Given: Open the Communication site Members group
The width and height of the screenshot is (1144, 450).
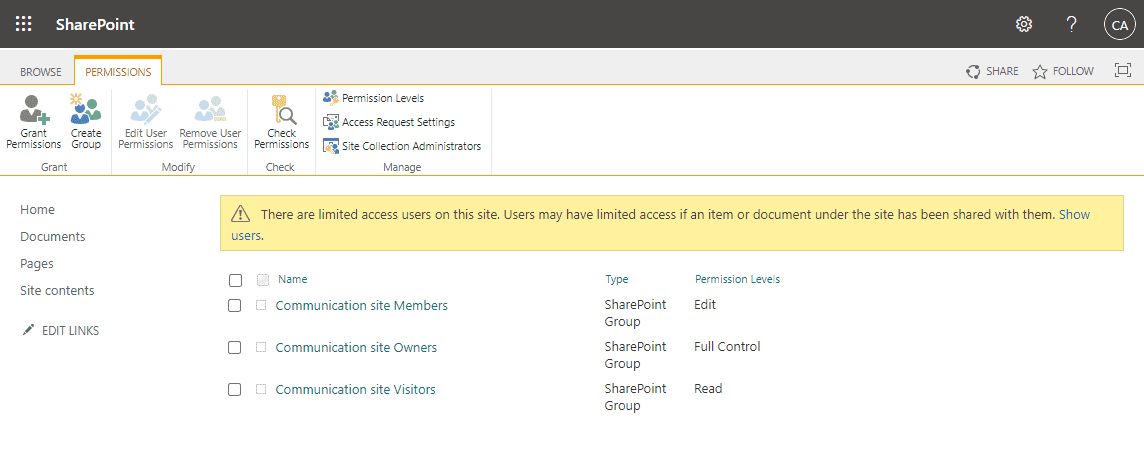Looking at the screenshot, I should click(362, 306).
